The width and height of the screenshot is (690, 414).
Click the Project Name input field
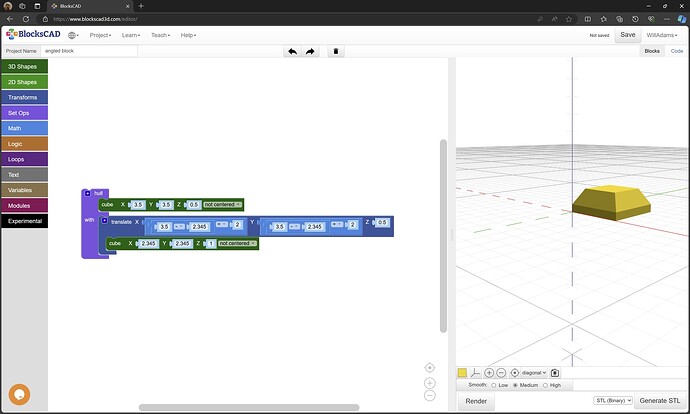click(x=89, y=51)
